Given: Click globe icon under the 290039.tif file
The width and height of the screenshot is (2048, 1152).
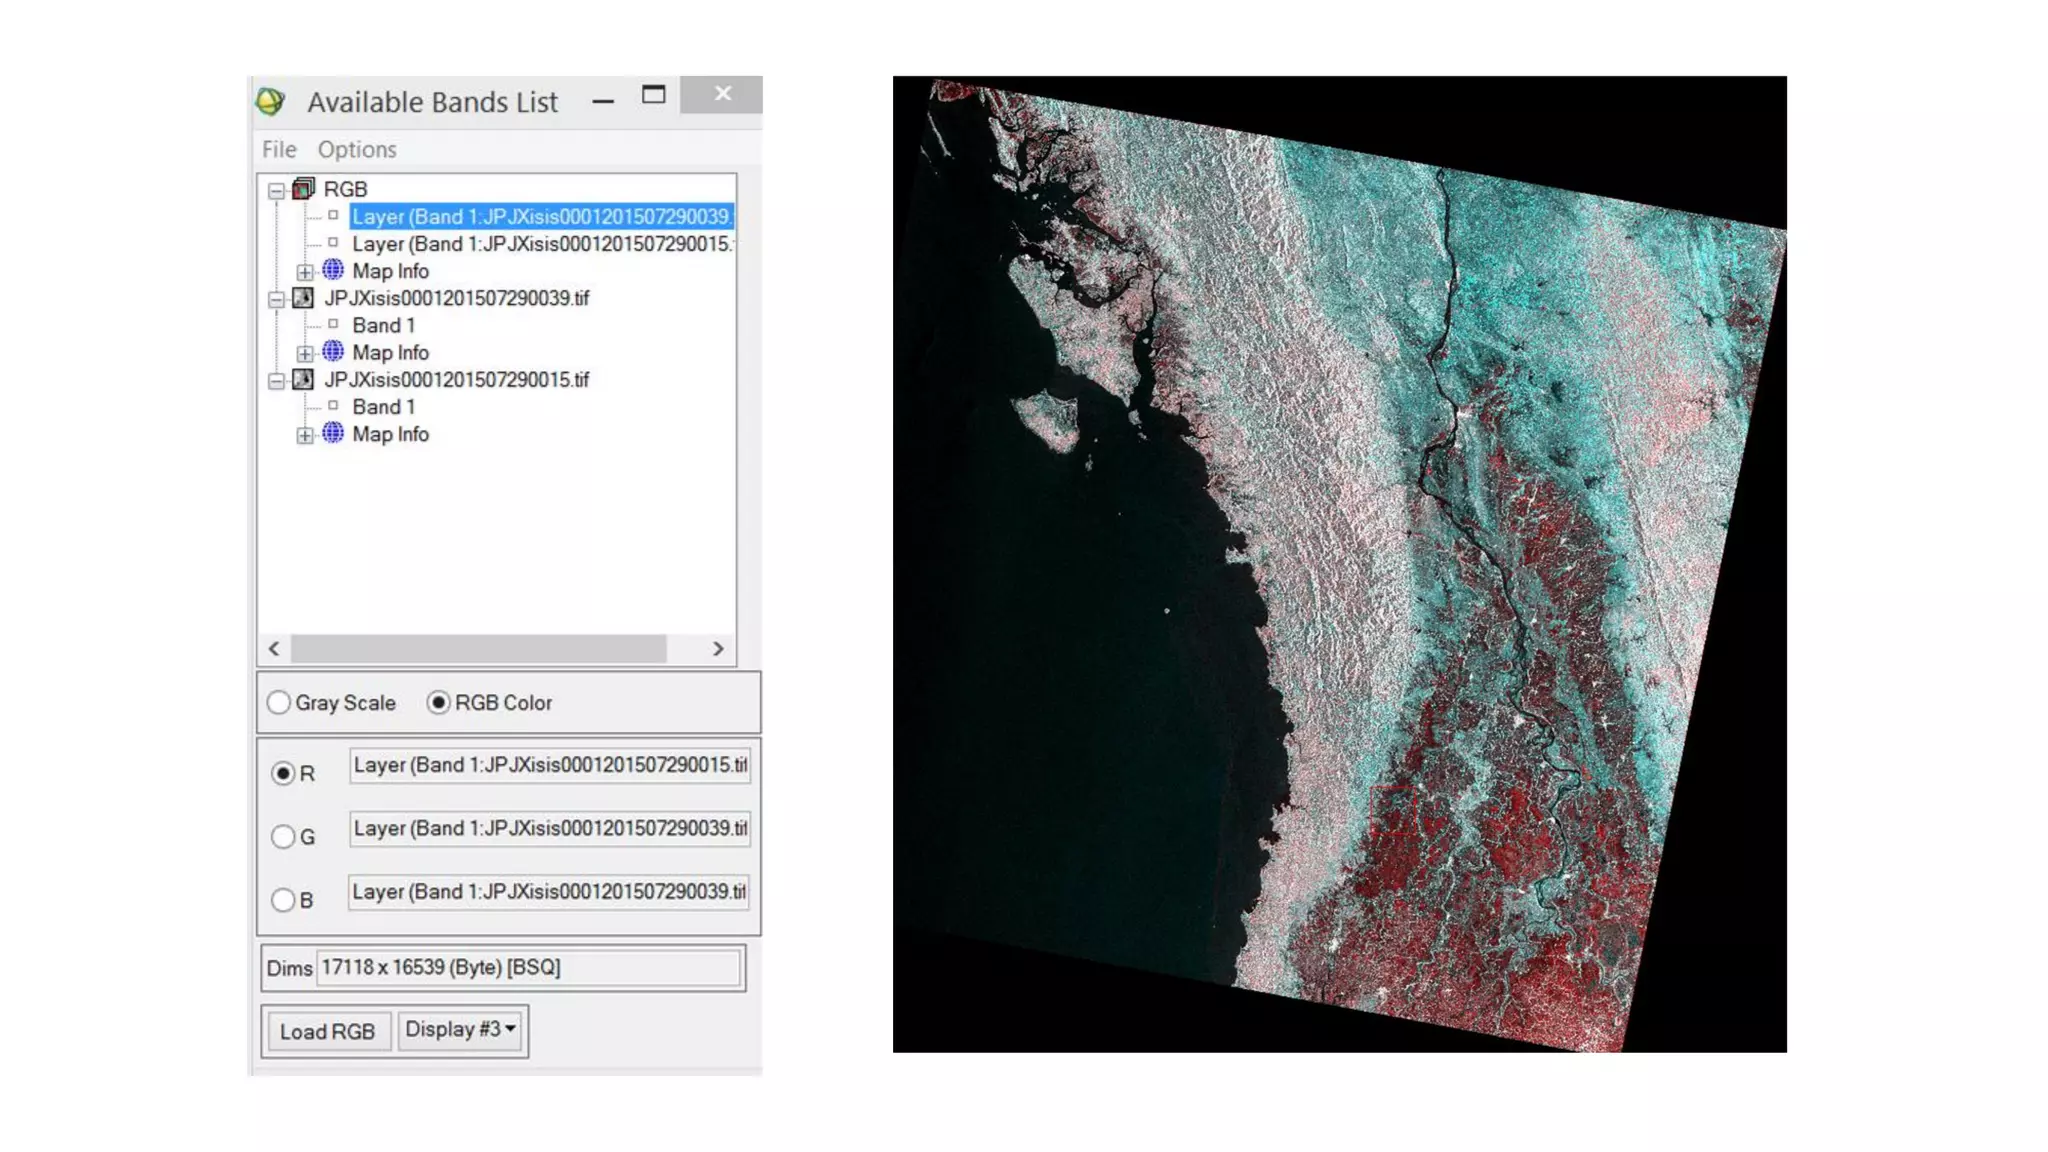Looking at the screenshot, I should (x=333, y=352).
